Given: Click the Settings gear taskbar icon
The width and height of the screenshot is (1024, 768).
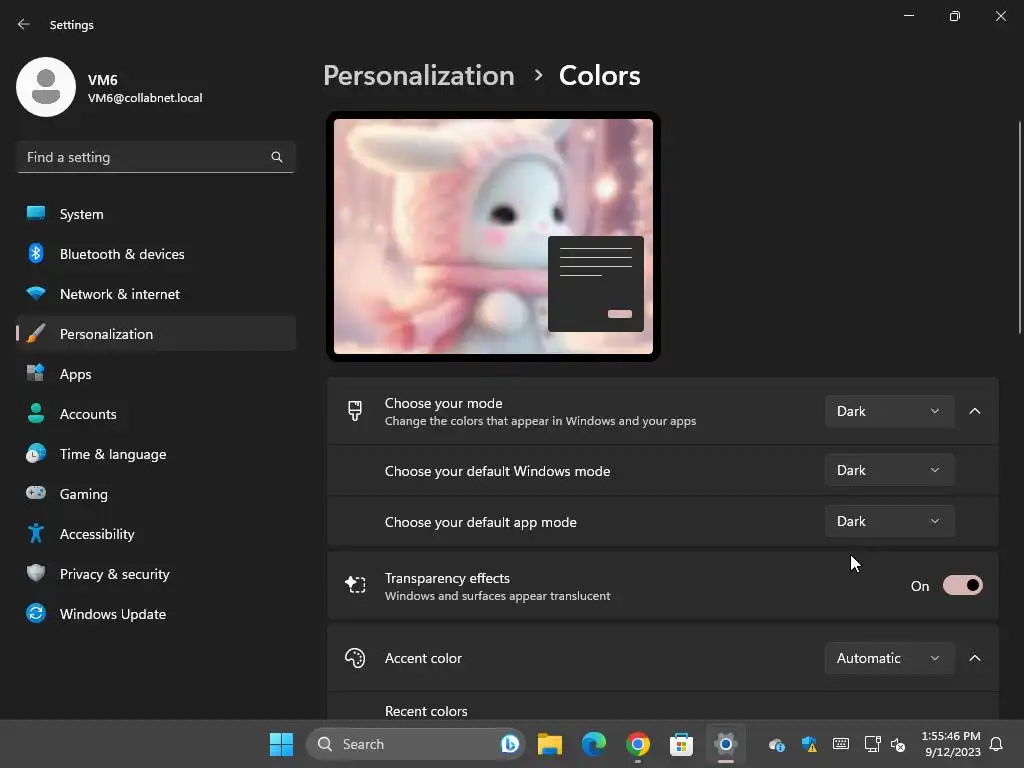Looking at the screenshot, I should pos(726,744).
